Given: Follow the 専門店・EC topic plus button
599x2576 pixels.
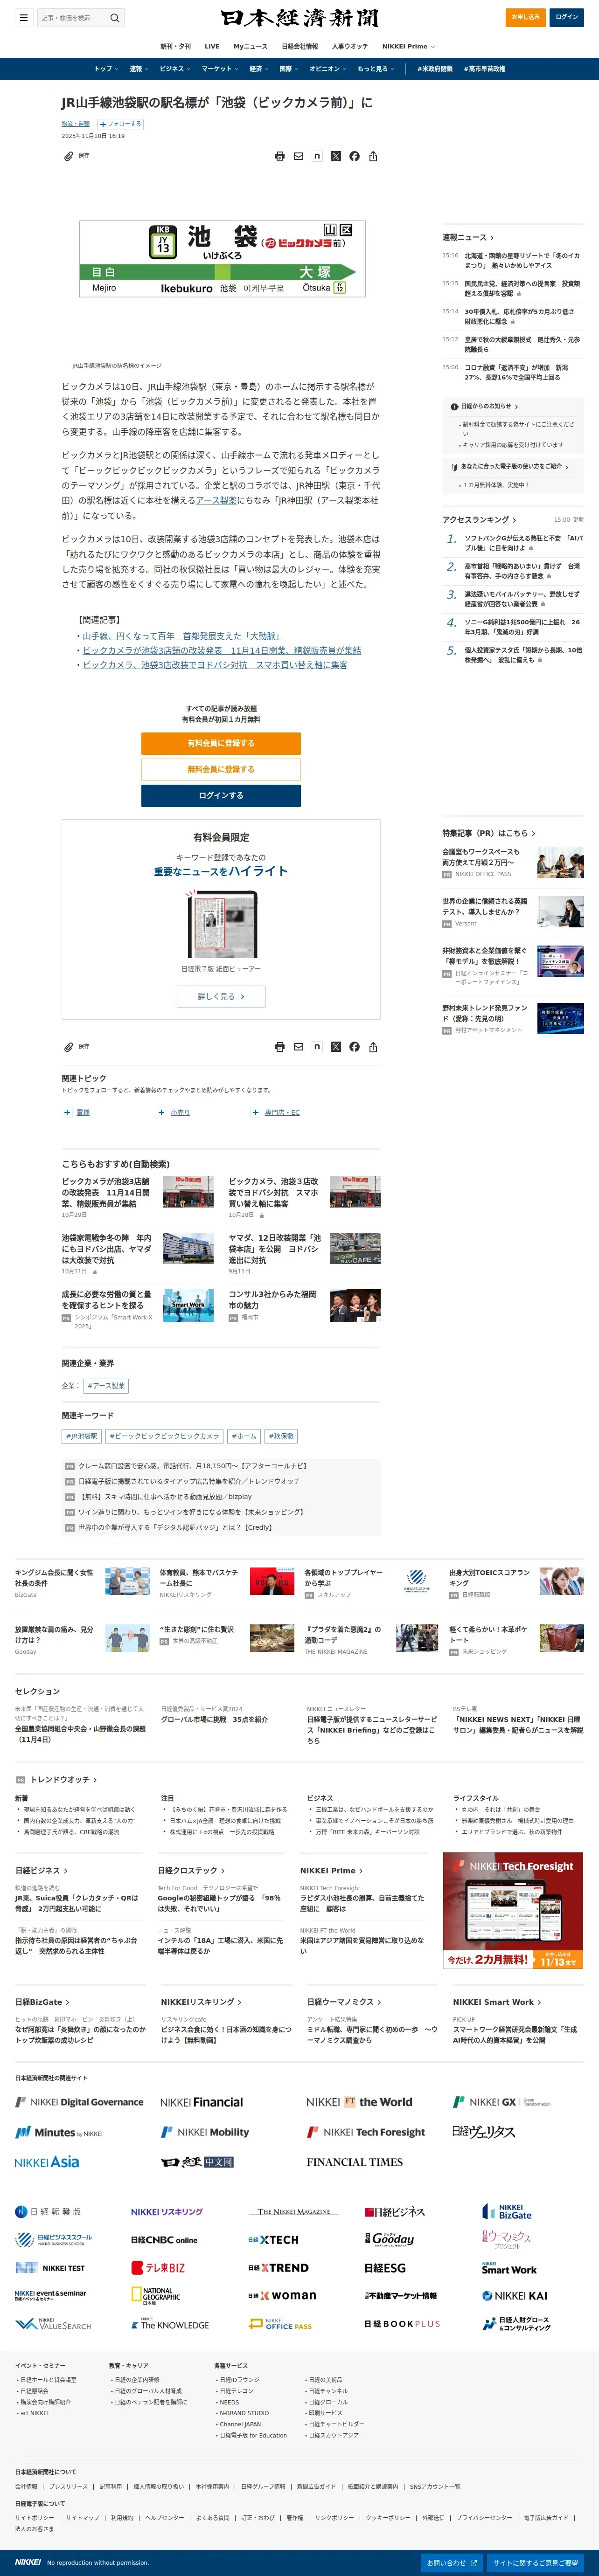Looking at the screenshot, I should click(x=255, y=1112).
